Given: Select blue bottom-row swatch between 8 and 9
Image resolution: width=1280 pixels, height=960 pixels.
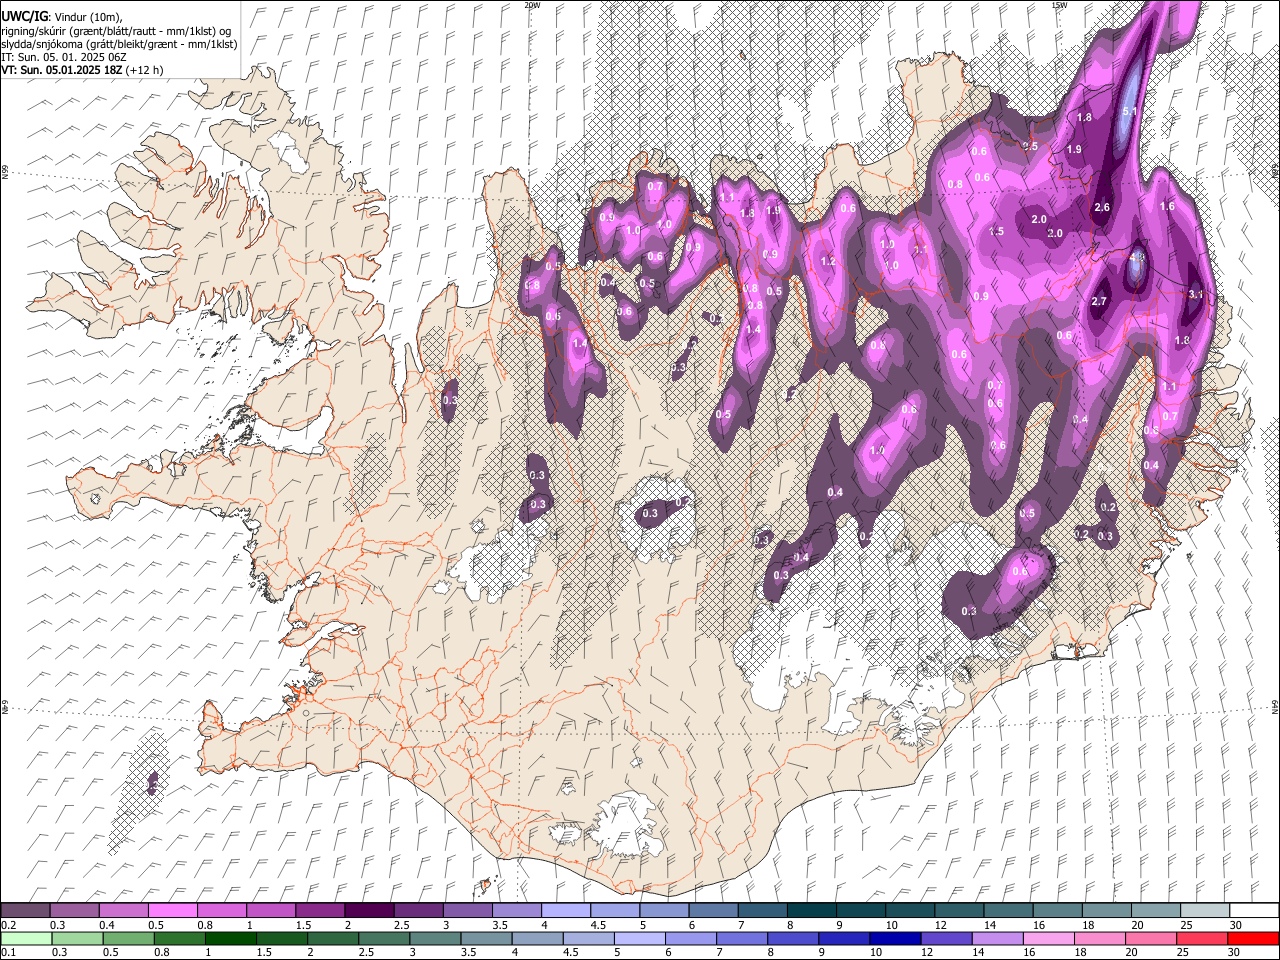Looking at the screenshot, I should (x=792, y=938).
